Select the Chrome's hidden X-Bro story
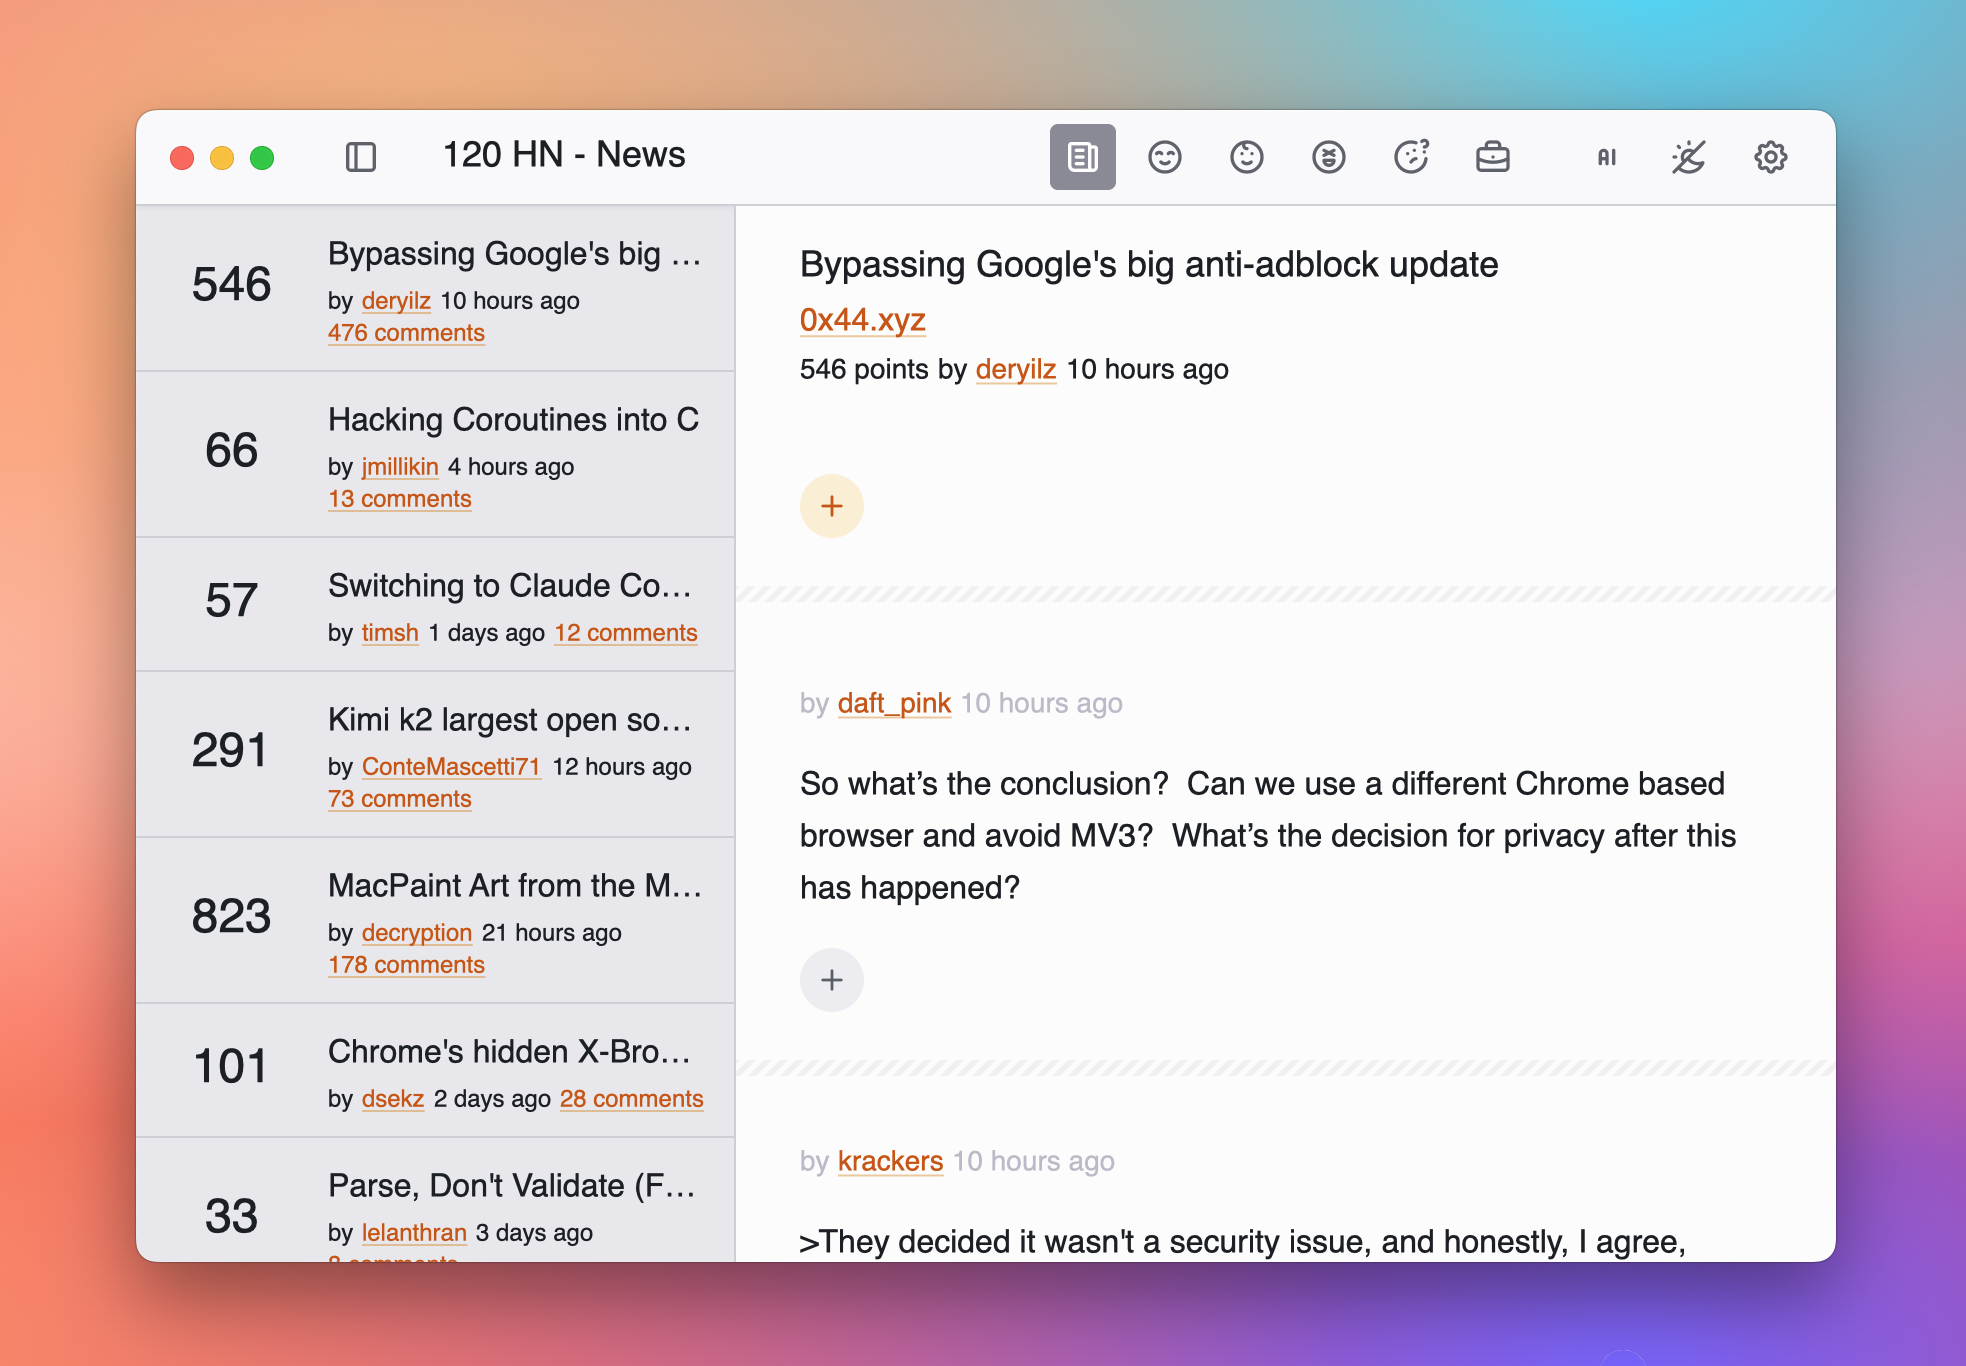 pyautogui.click(x=509, y=1052)
